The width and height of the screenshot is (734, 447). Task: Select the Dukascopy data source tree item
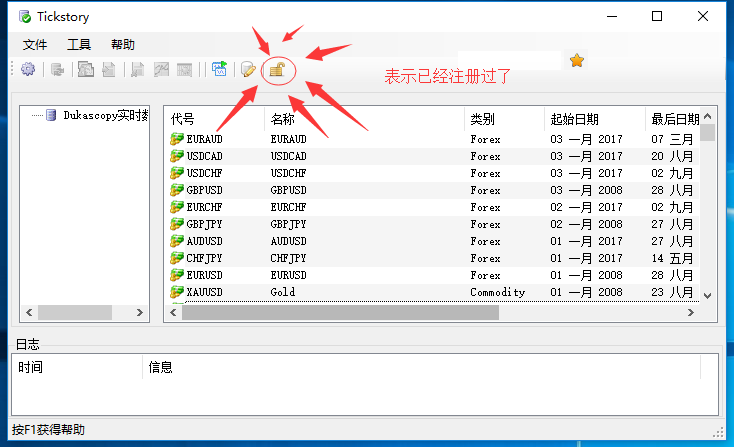click(106, 115)
